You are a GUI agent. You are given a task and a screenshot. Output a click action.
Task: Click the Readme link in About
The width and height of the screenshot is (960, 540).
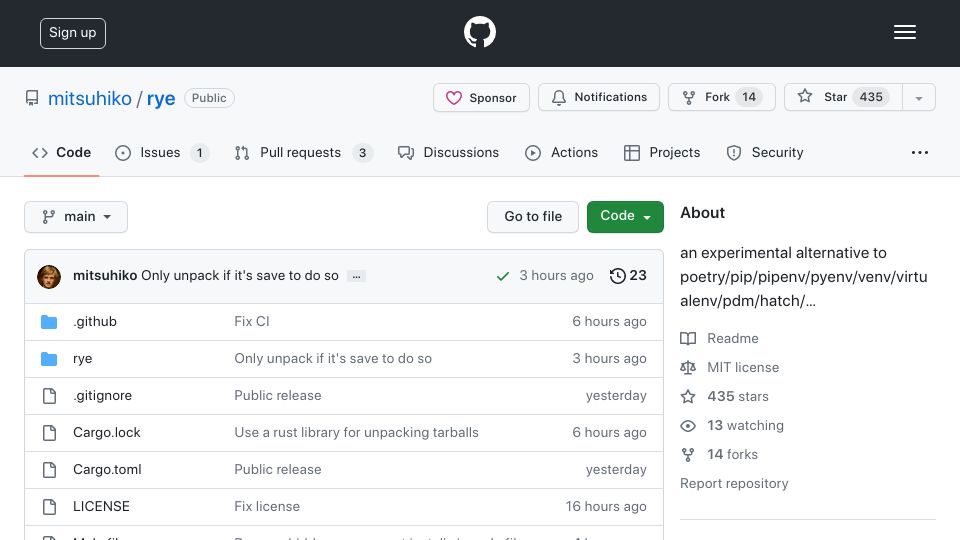tap(732, 339)
